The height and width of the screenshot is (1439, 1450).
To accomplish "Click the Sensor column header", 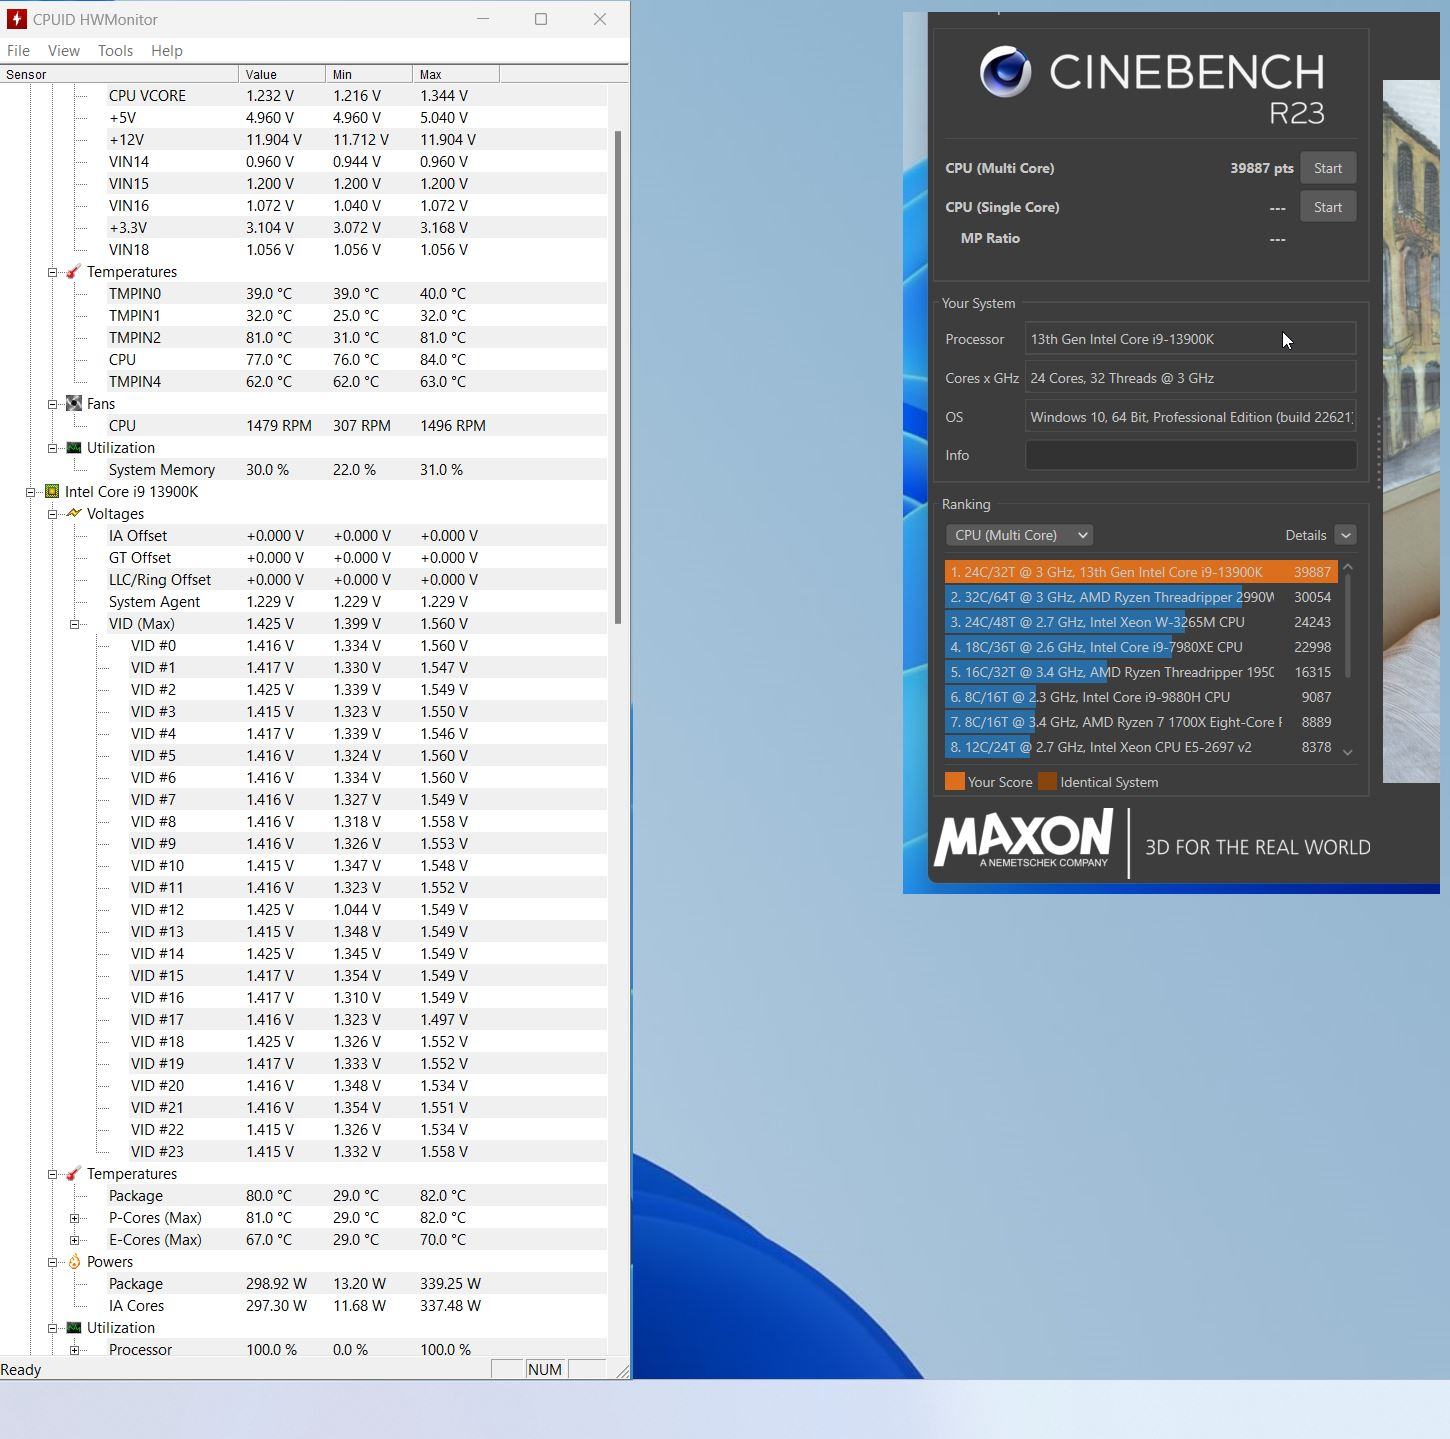I will tap(119, 75).
